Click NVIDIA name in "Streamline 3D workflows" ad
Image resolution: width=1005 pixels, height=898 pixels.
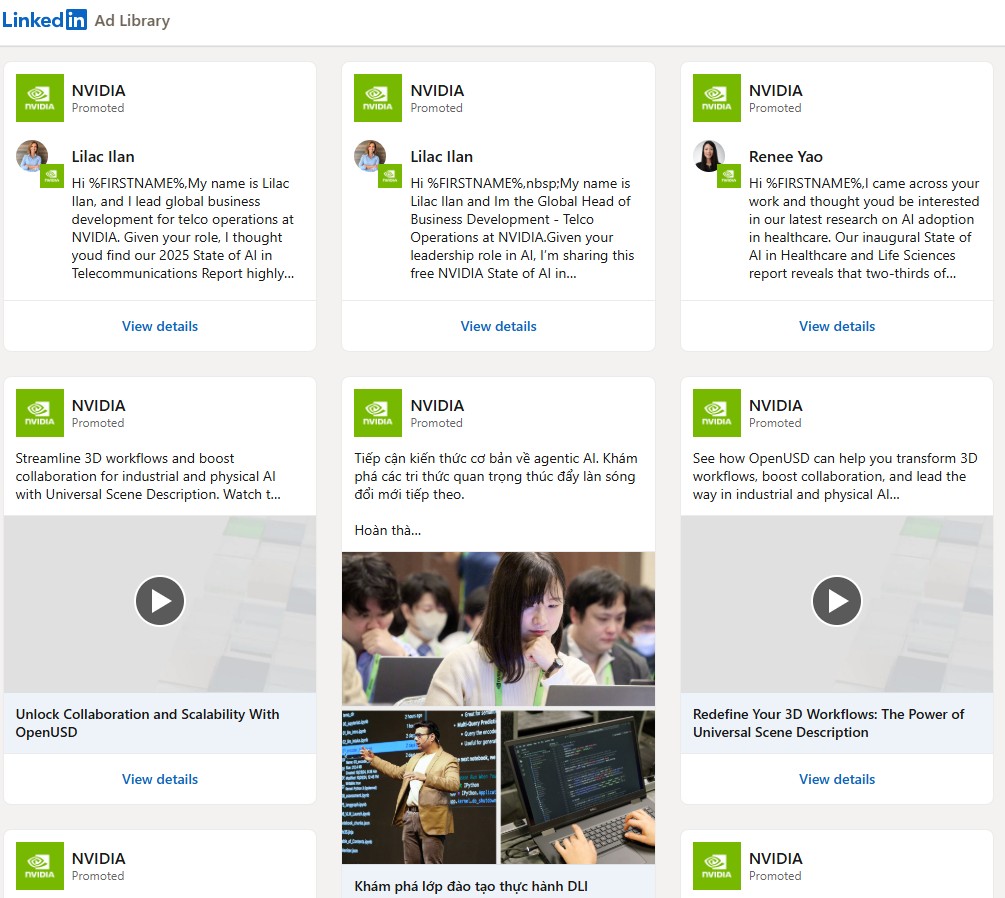pyautogui.click(x=99, y=406)
